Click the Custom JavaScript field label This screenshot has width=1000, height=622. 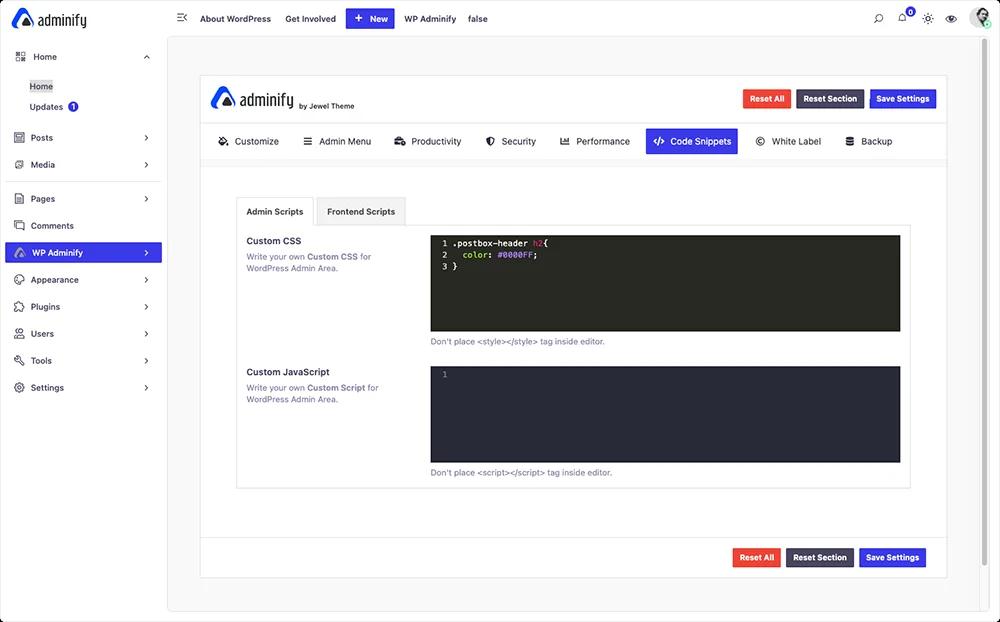(288, 372)
